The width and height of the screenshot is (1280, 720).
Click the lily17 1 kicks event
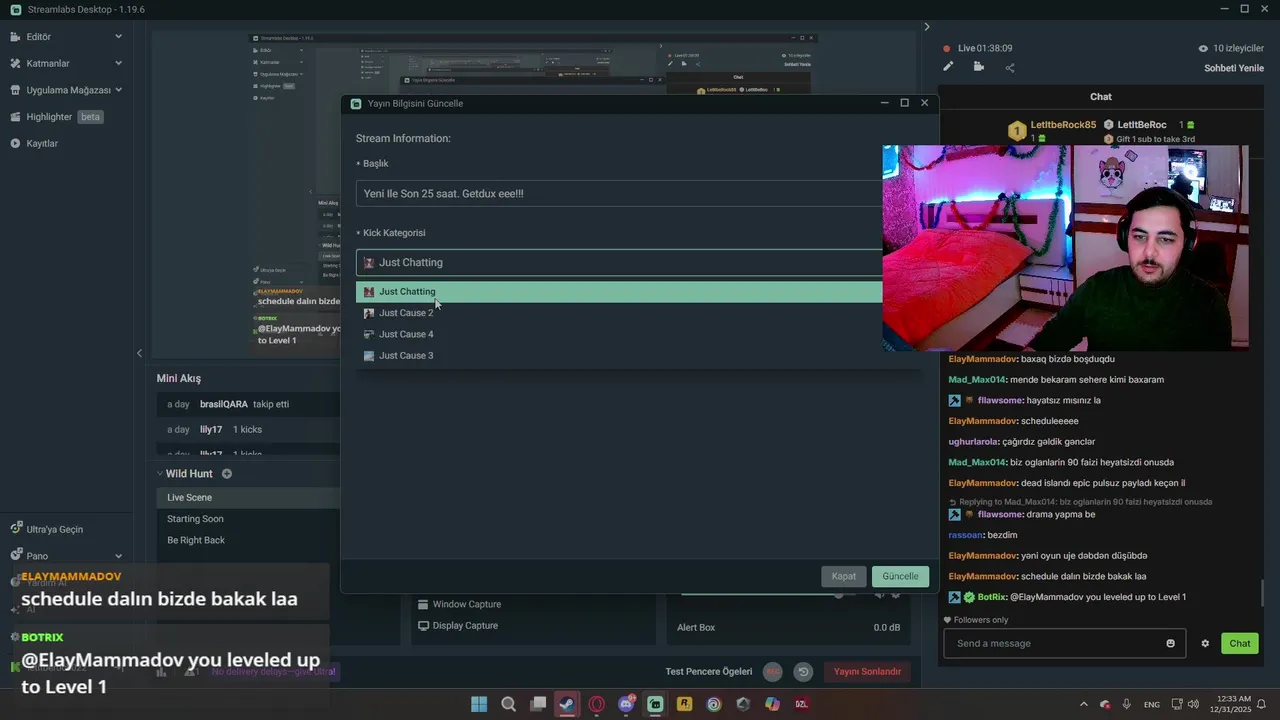tap(248, 429)
